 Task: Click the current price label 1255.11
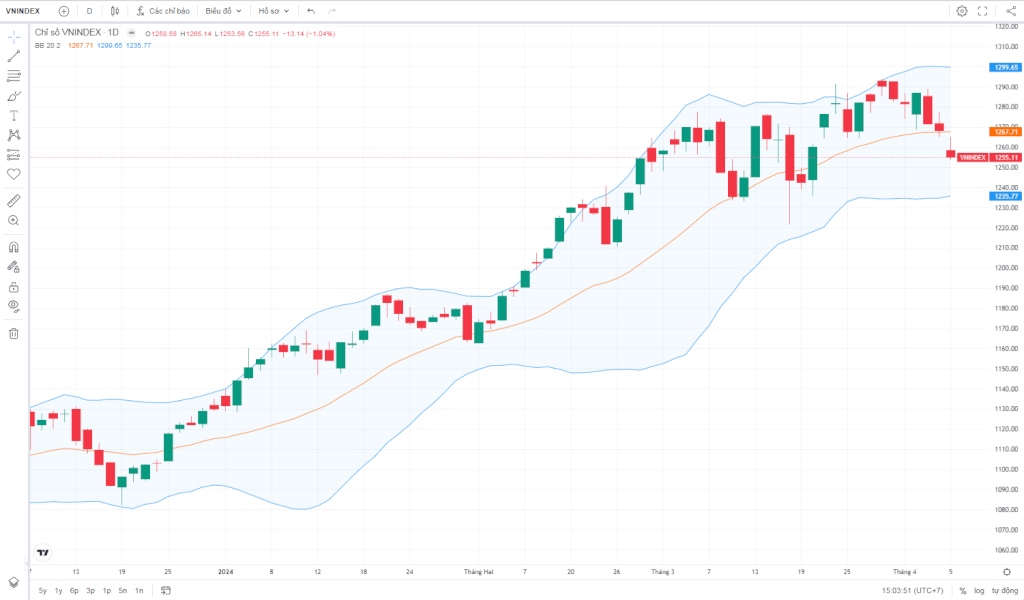[1006, 157]
